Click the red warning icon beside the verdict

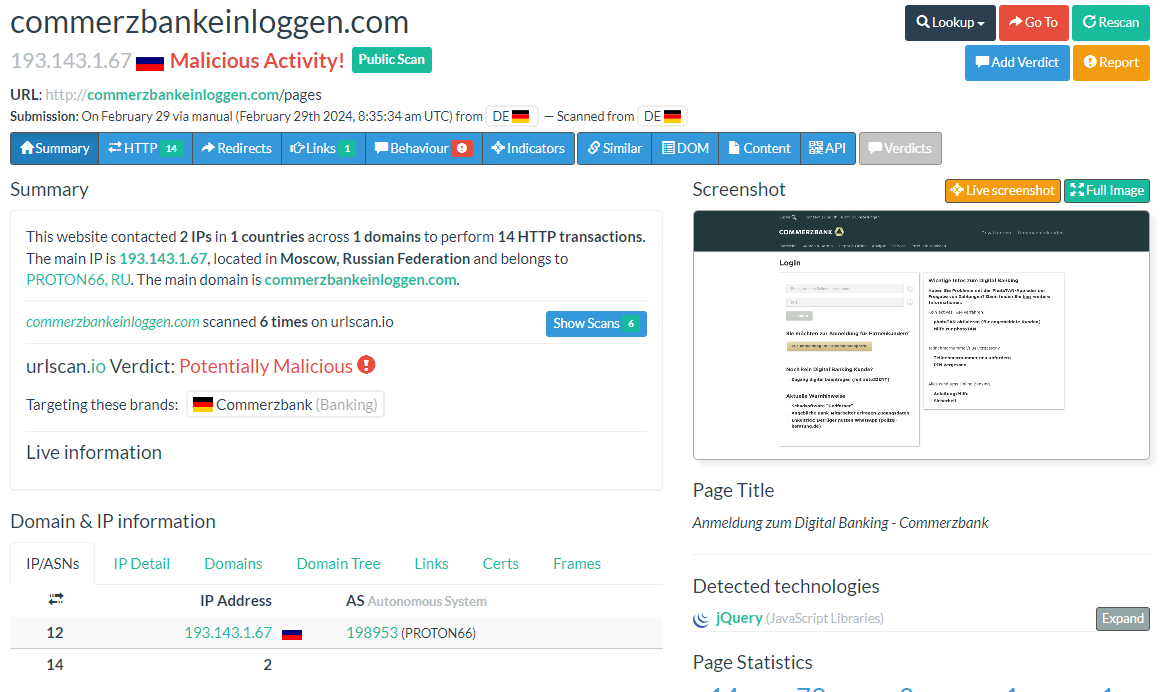tap(366, 365)
